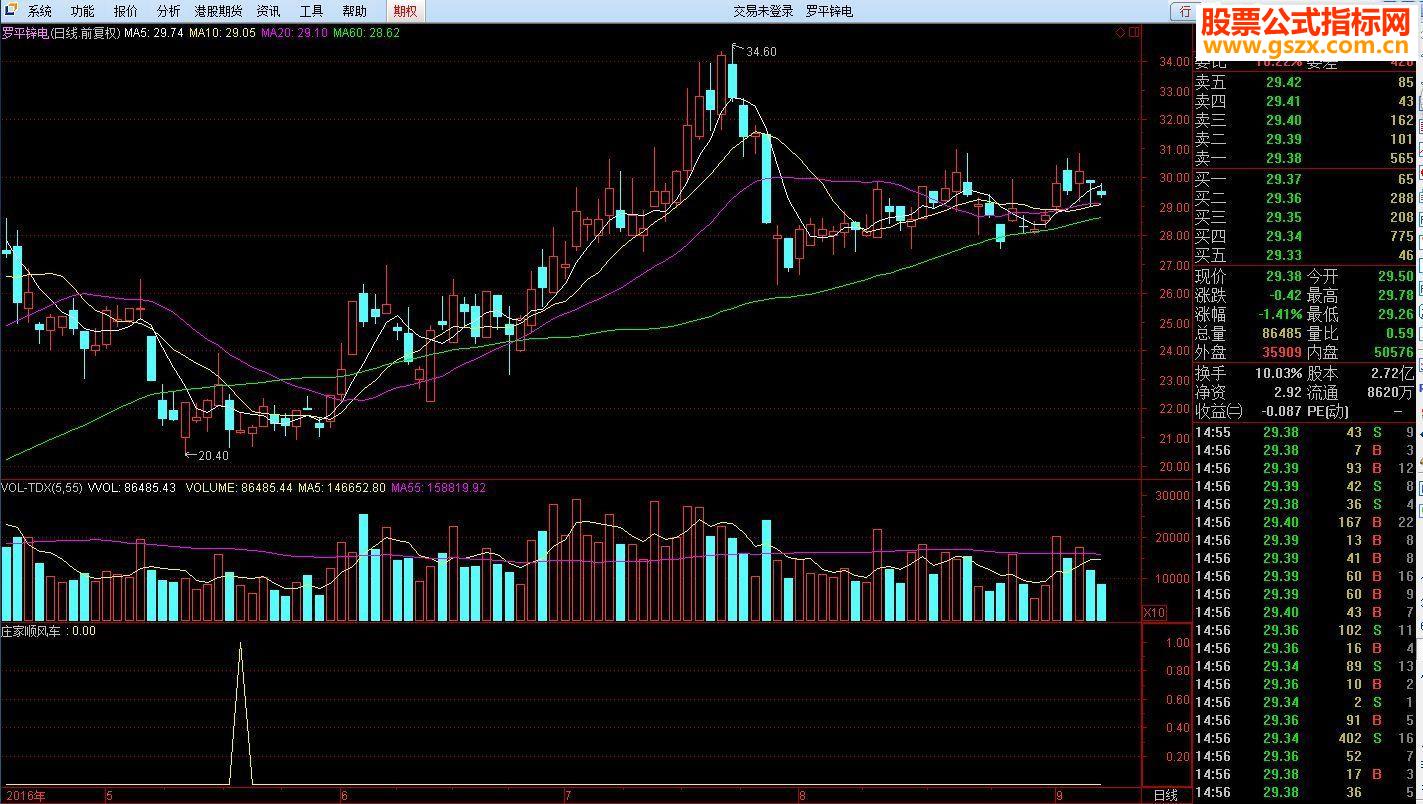Click the 收益(二) -0.087 value
The image size is (1423, 804).
point(1280,411)
